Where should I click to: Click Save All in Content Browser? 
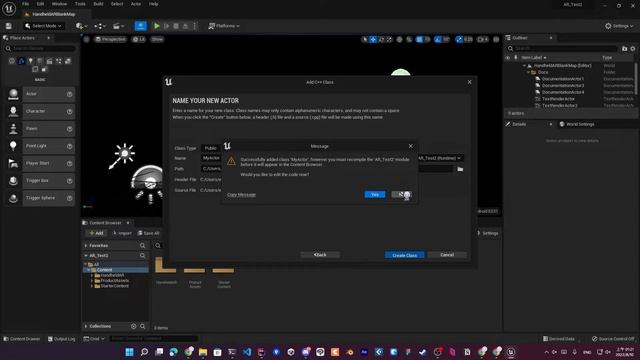coord(148,233)
